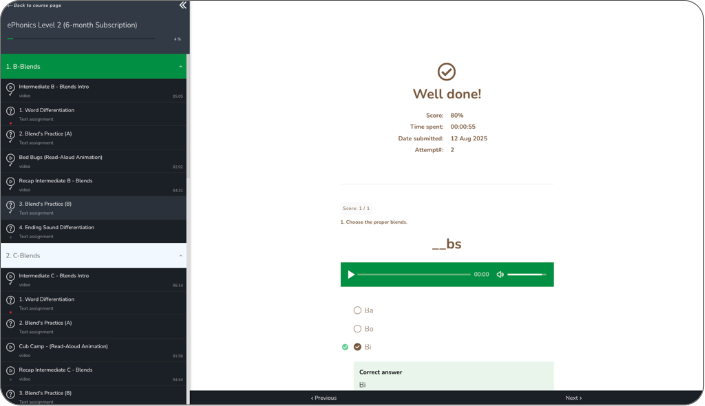The height and width of the screenshot is (406, 705).
Task: Collapse the course sidebar with double-chevron icon
Action: point(182,5)
